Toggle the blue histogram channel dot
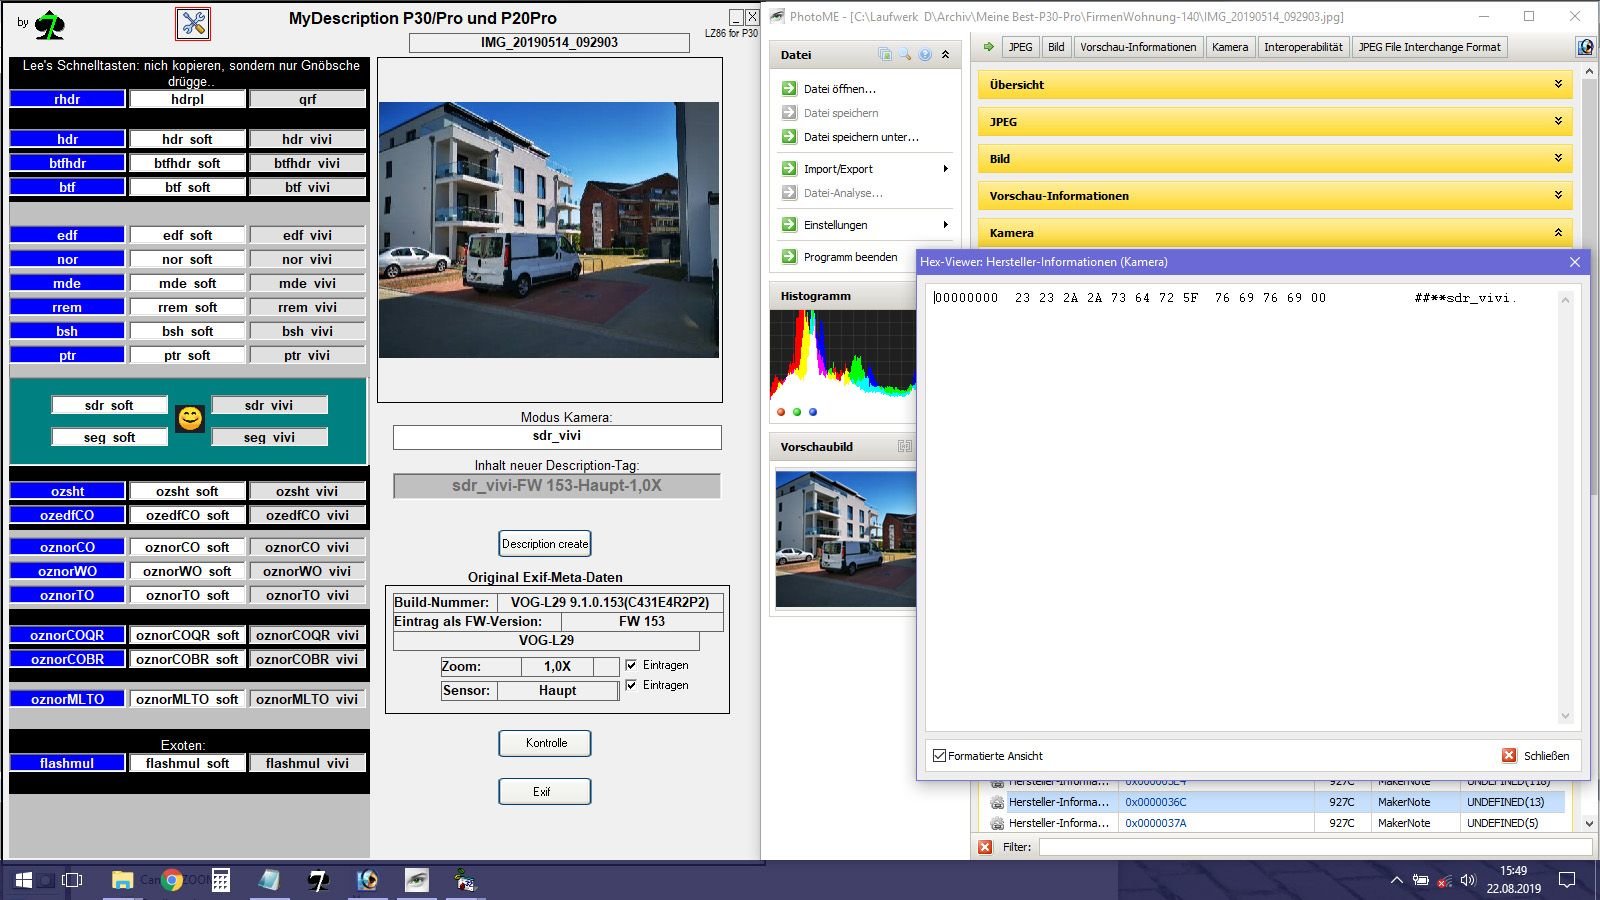This screenshot has width=1600, height=900. pyautogui.click(x=813, y=412)
